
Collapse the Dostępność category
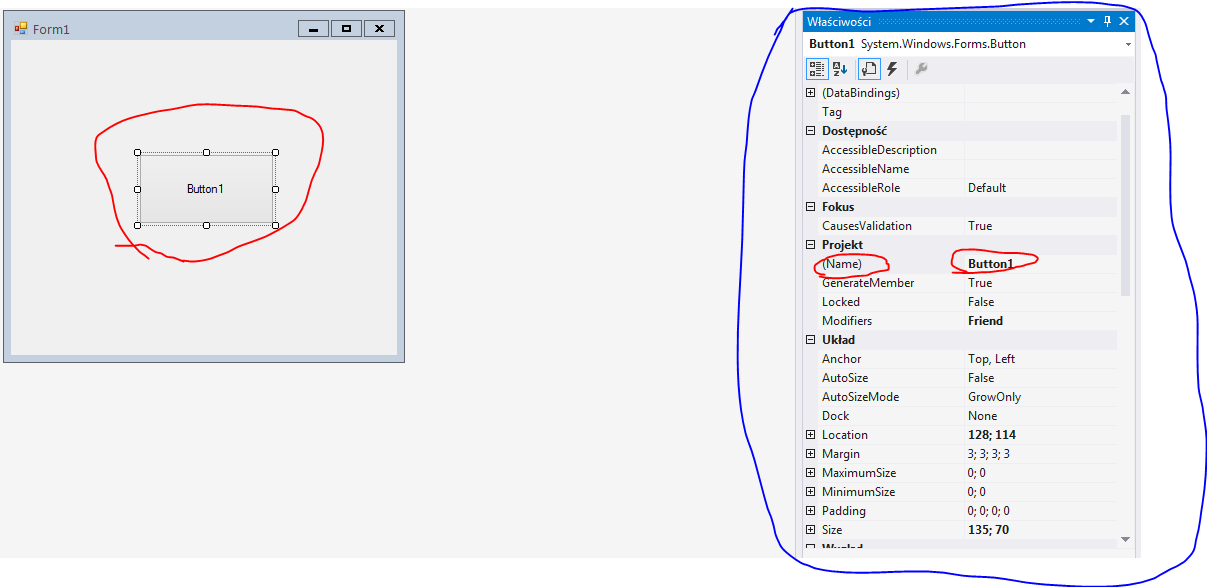(x=811, y=131)
